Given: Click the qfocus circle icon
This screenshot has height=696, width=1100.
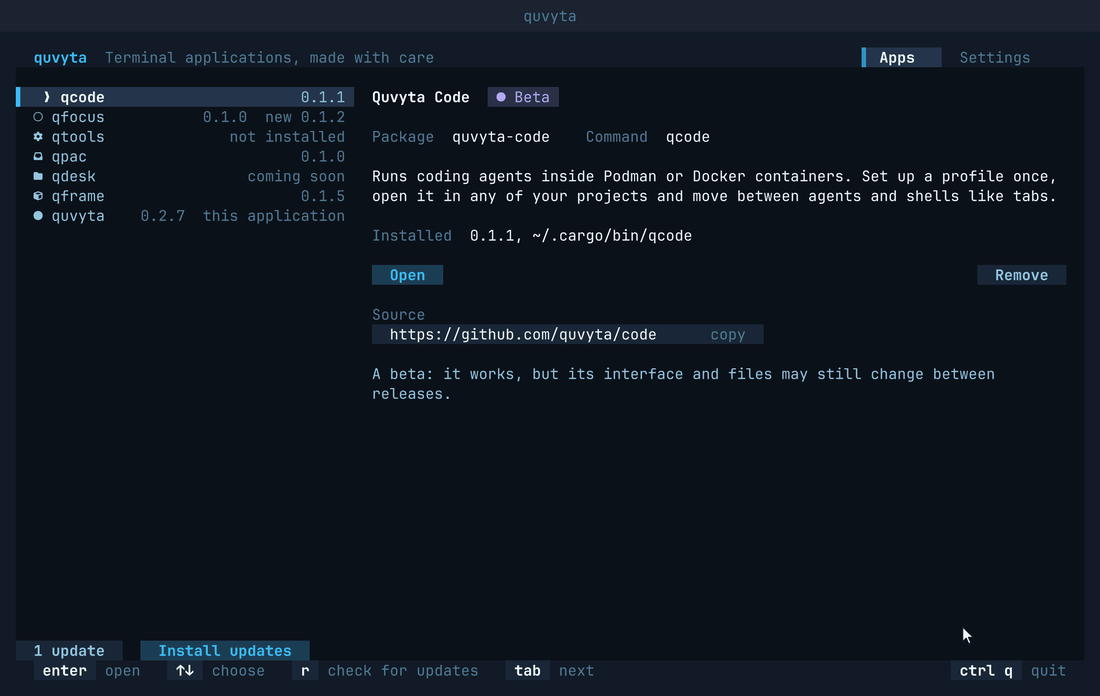Looking at the screenshot, I should tap(38, 117).
